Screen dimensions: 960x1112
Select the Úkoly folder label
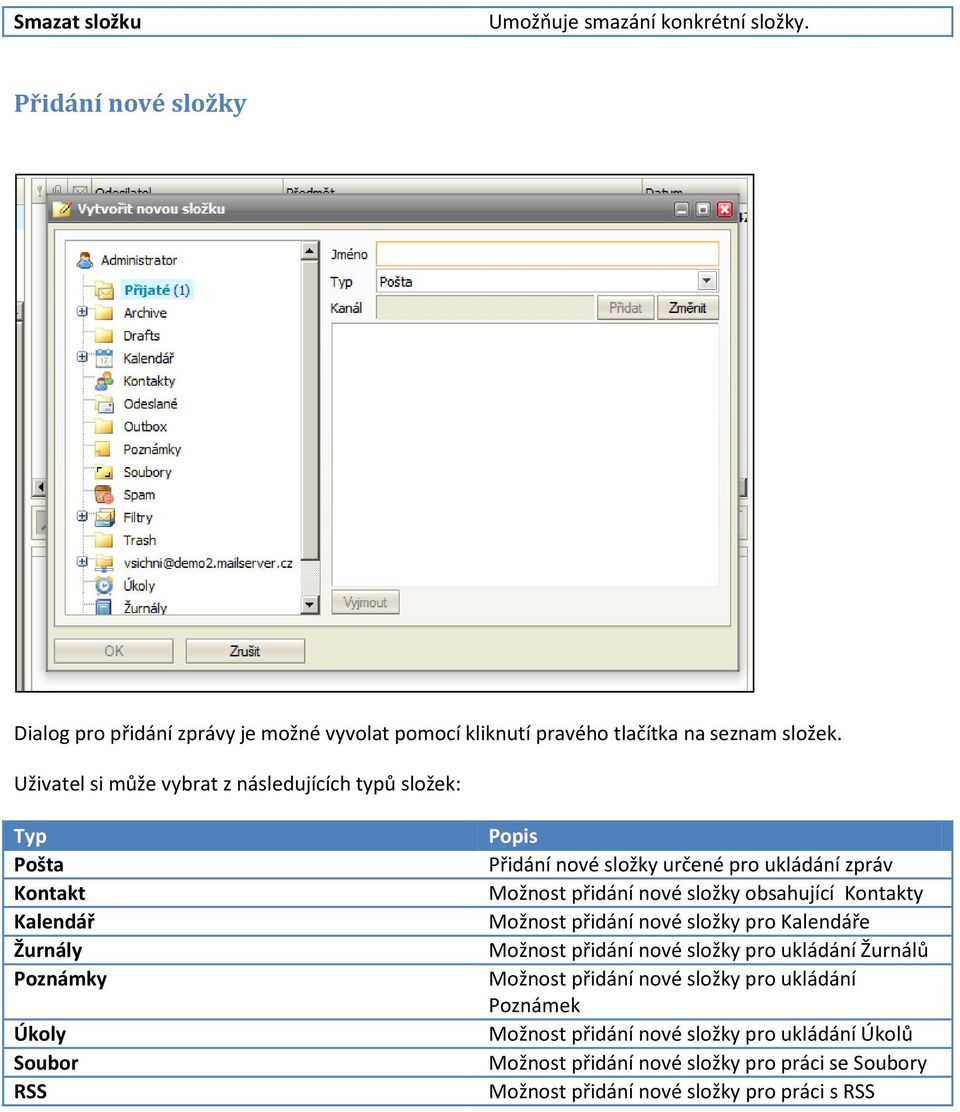click(x=139, y=585)
